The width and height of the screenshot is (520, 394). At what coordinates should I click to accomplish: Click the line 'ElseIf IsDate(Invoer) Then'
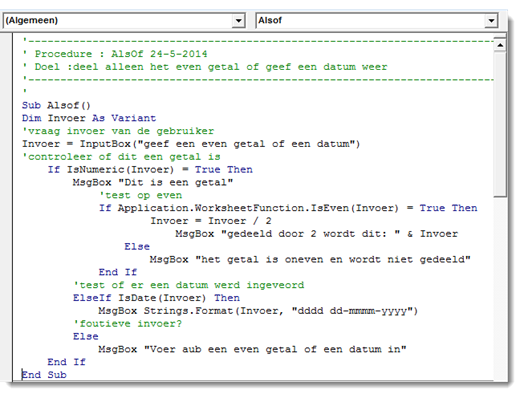click(156, 298)
